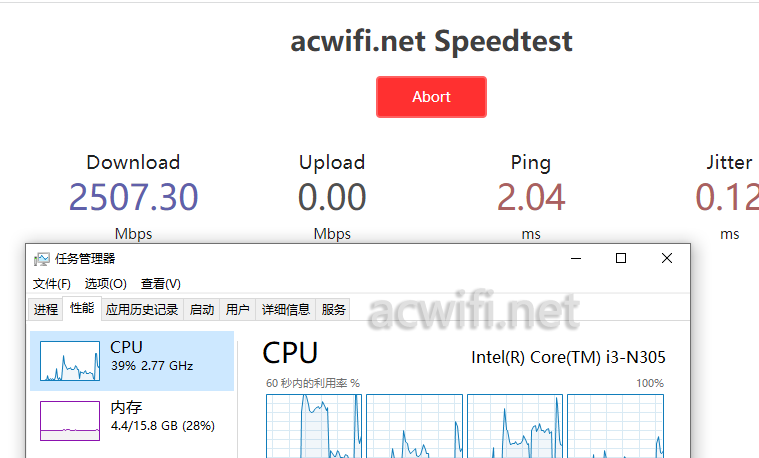Select the 内存 memory usage thumbnail

70,421
